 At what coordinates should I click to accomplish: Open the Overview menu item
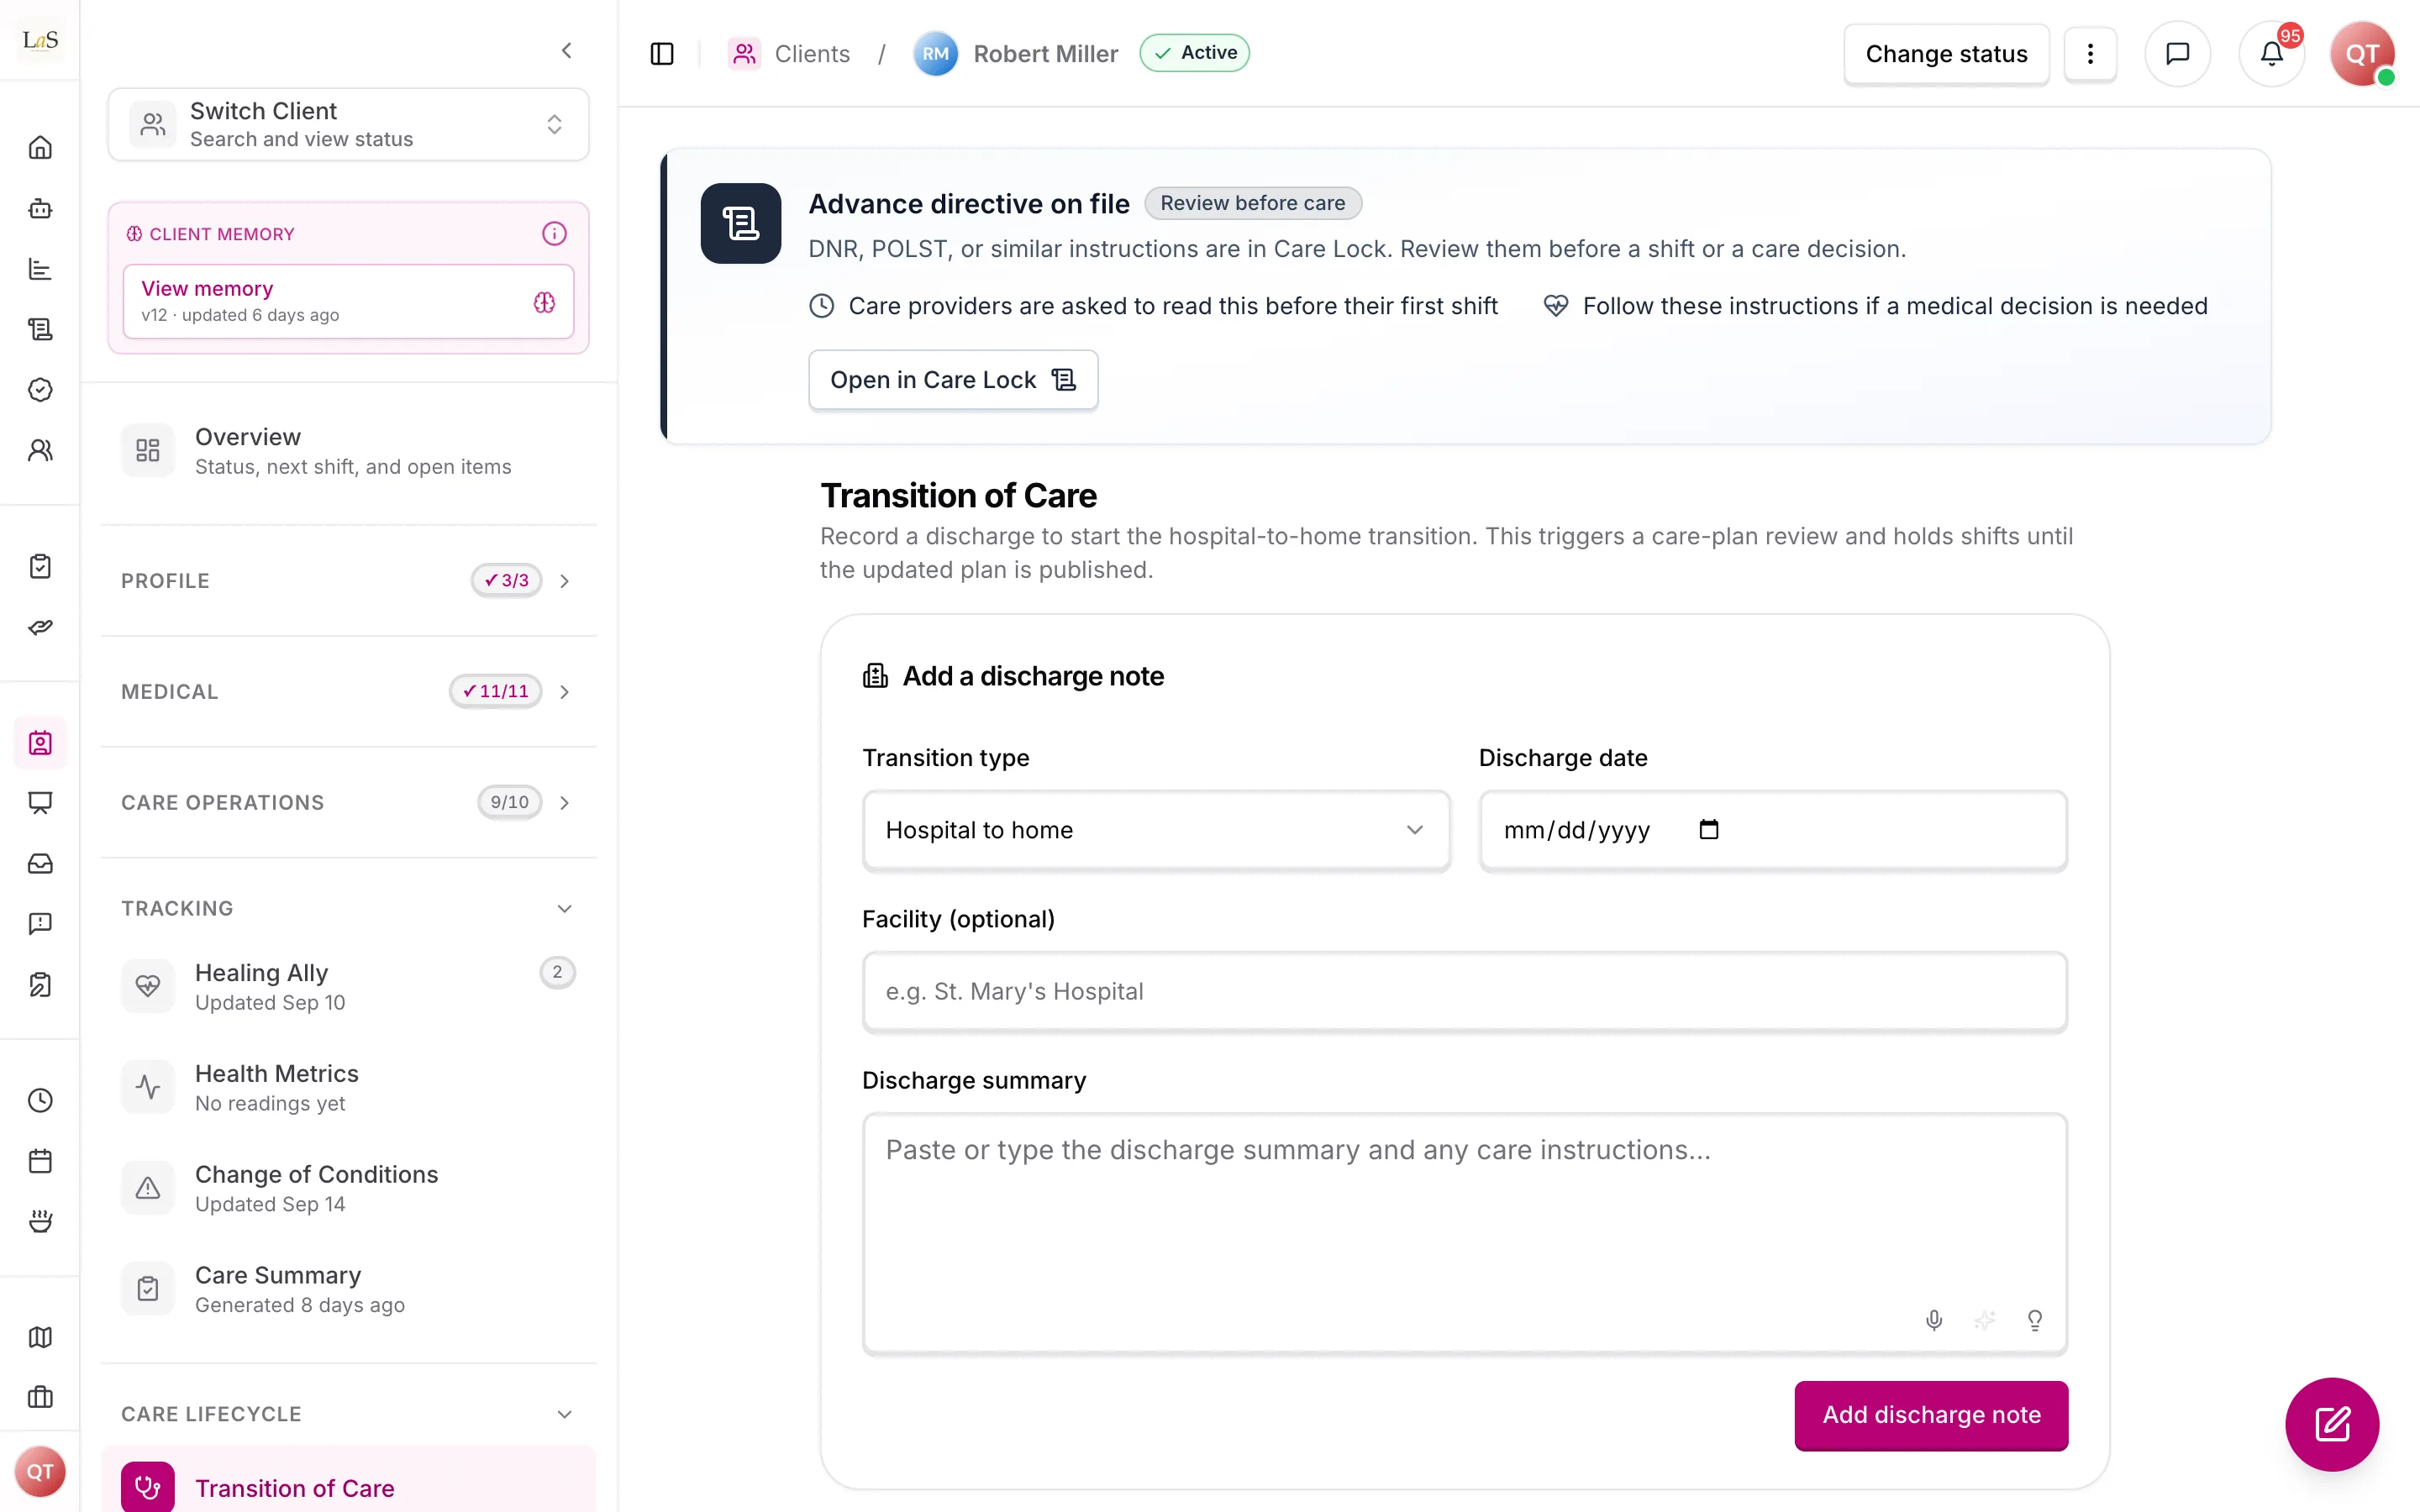(348, 451)
